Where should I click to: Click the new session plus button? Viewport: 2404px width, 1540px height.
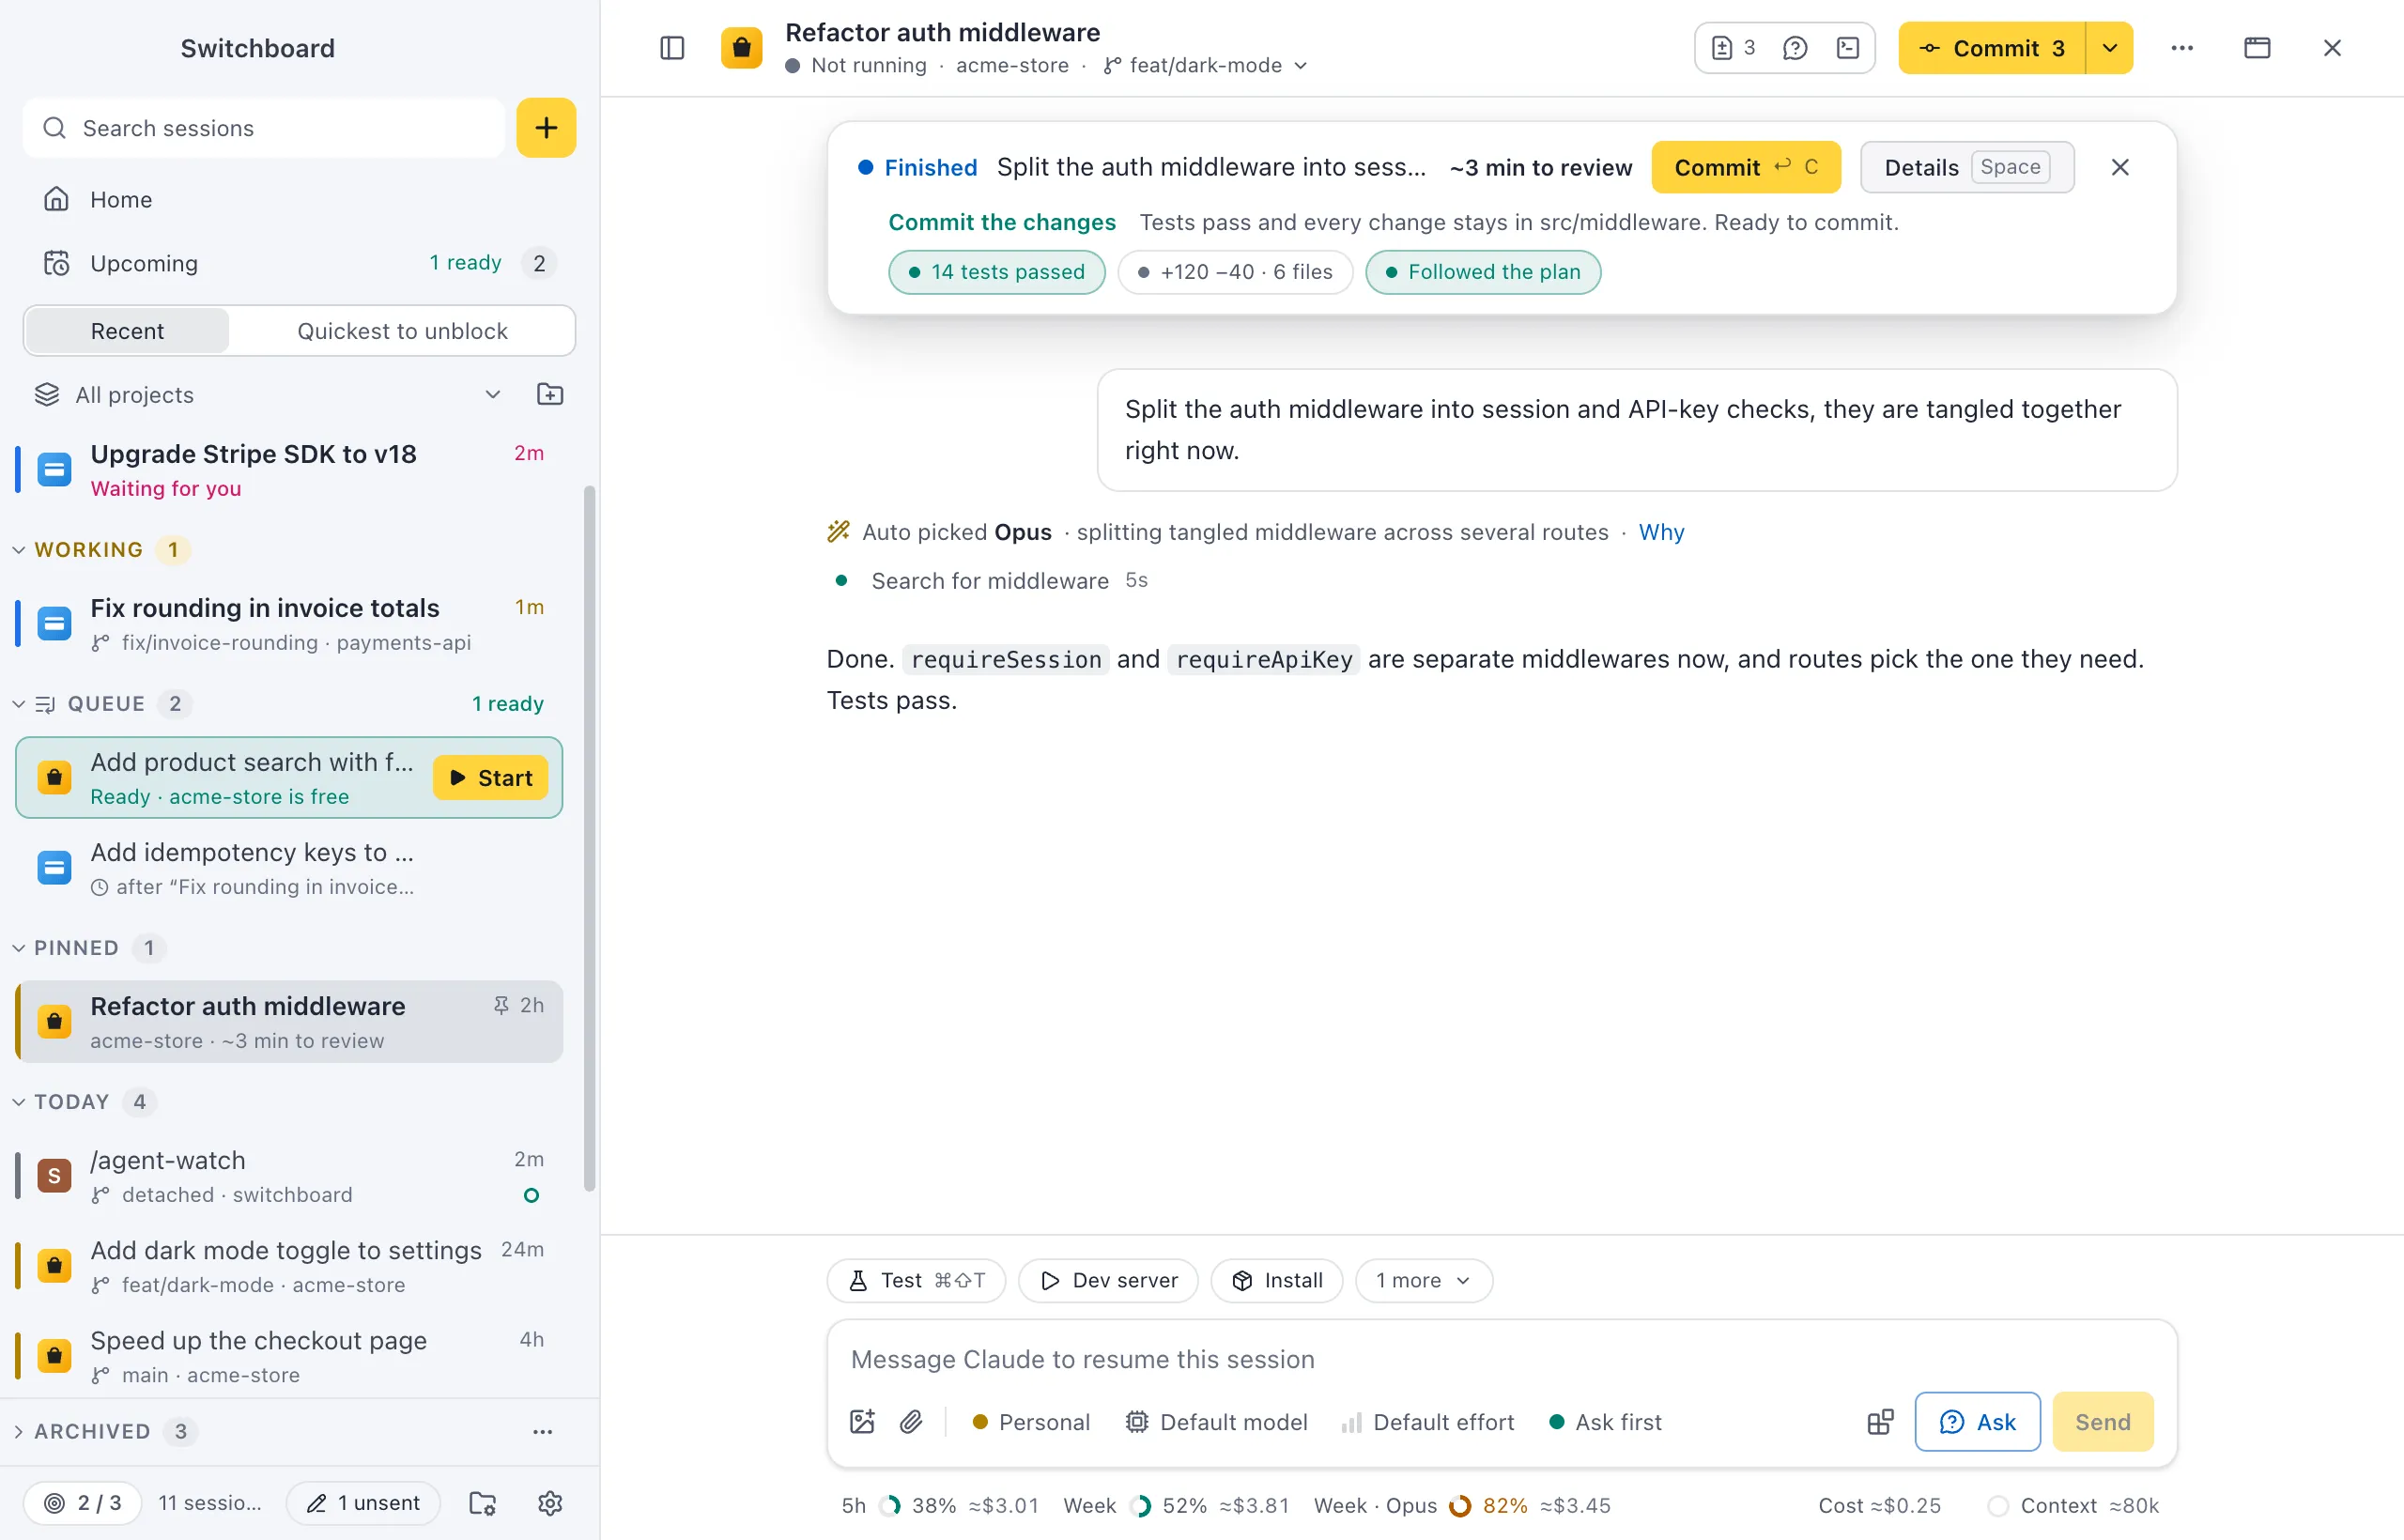coord(546,128)
